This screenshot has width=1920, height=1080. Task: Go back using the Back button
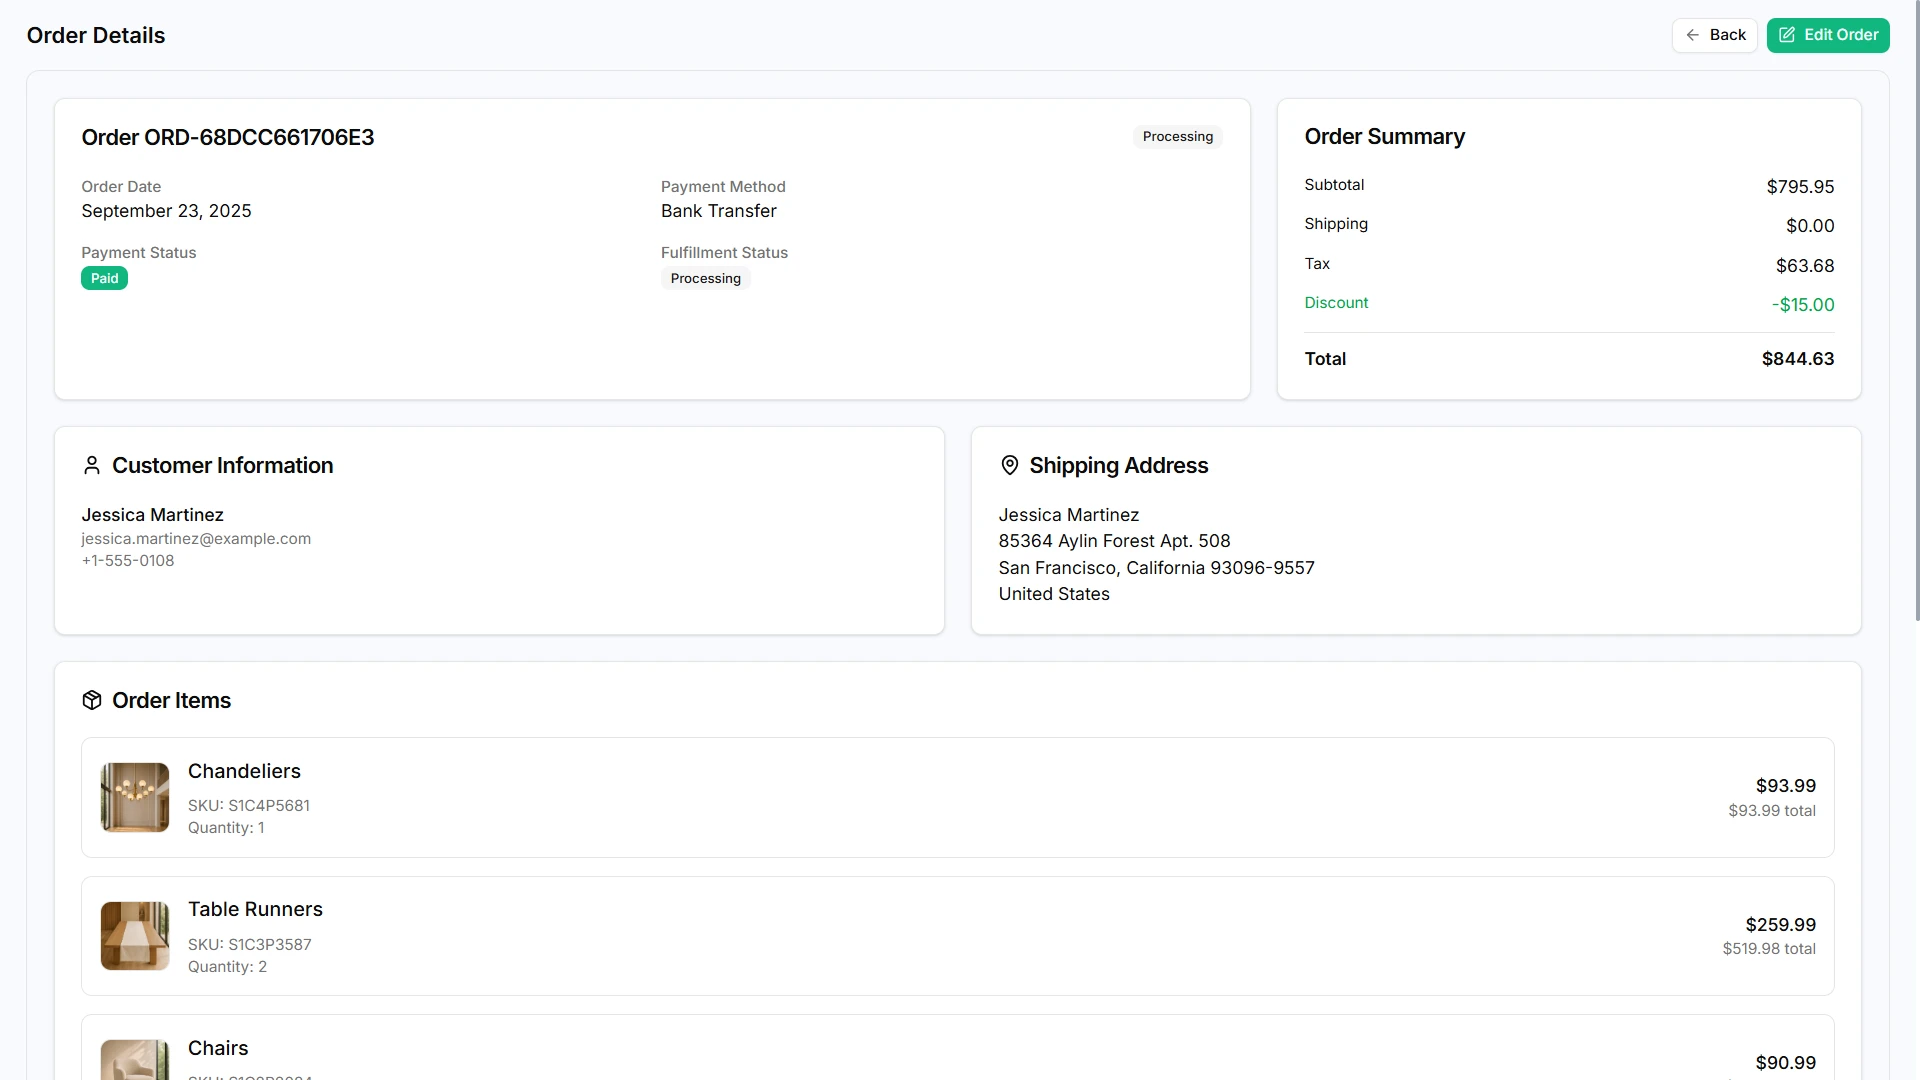click(1714, 35)
